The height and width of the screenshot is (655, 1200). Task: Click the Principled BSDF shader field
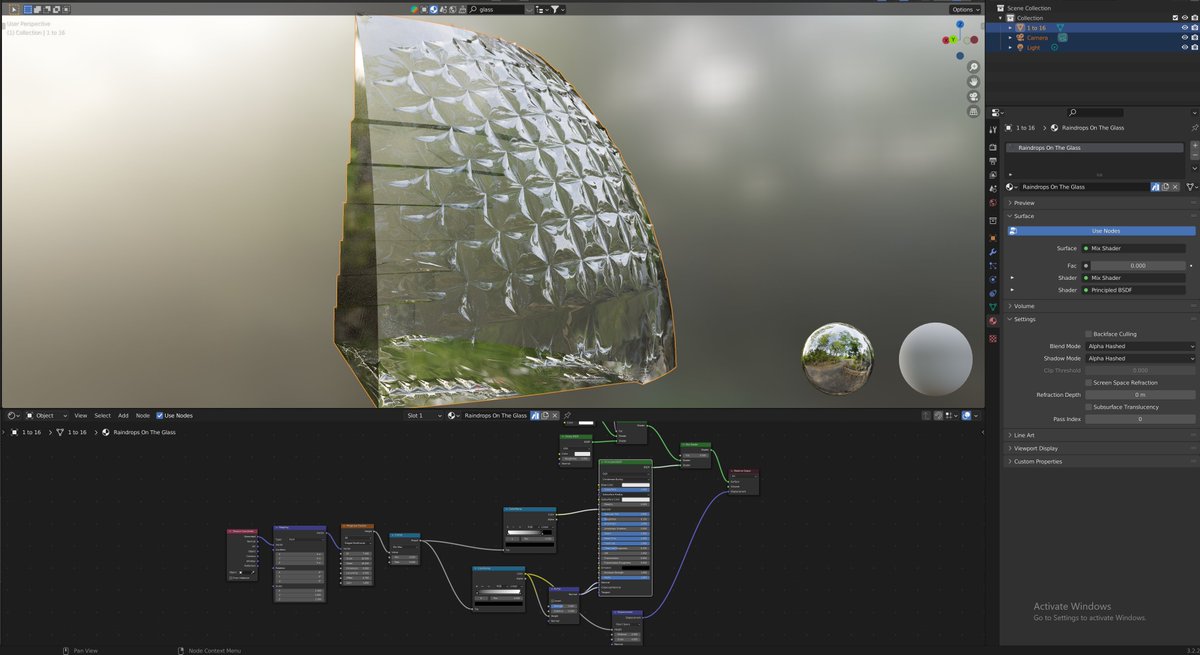point(1133,290)
